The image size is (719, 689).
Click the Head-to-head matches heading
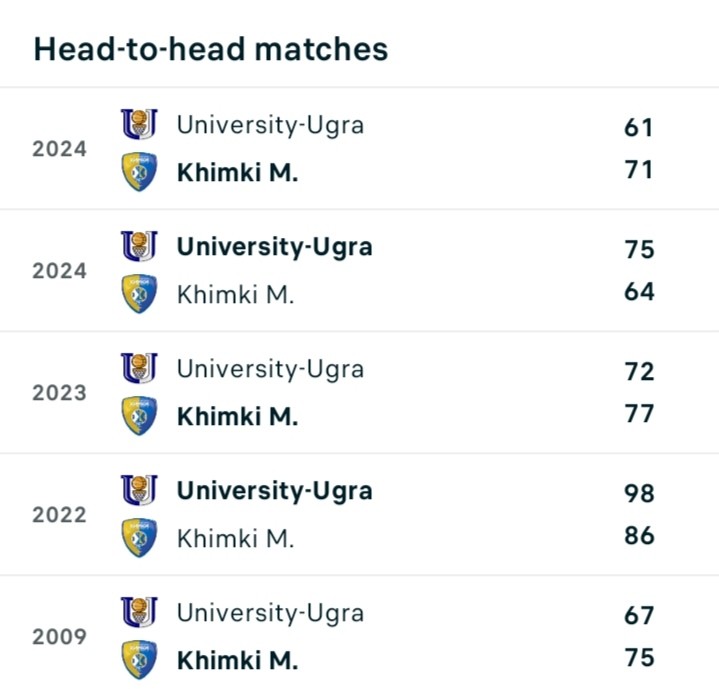pyautogui.click(x=210, y=49)
